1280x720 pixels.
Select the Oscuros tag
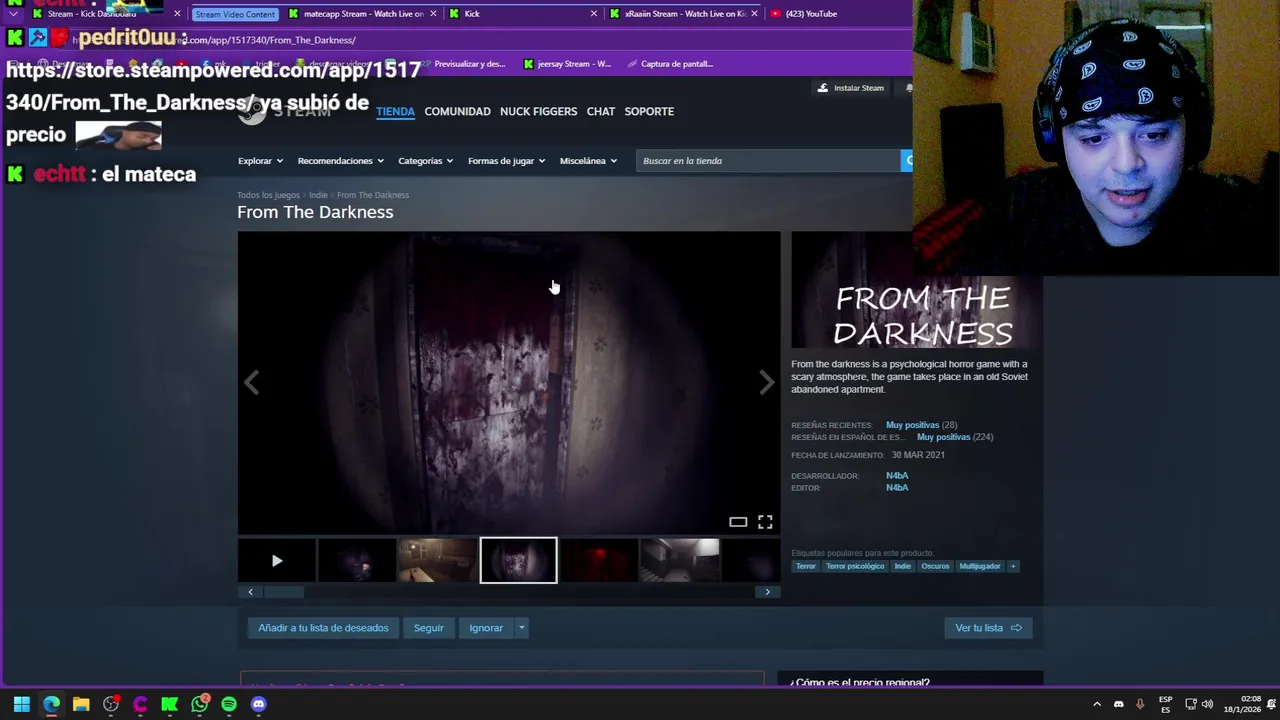point(935,566)
